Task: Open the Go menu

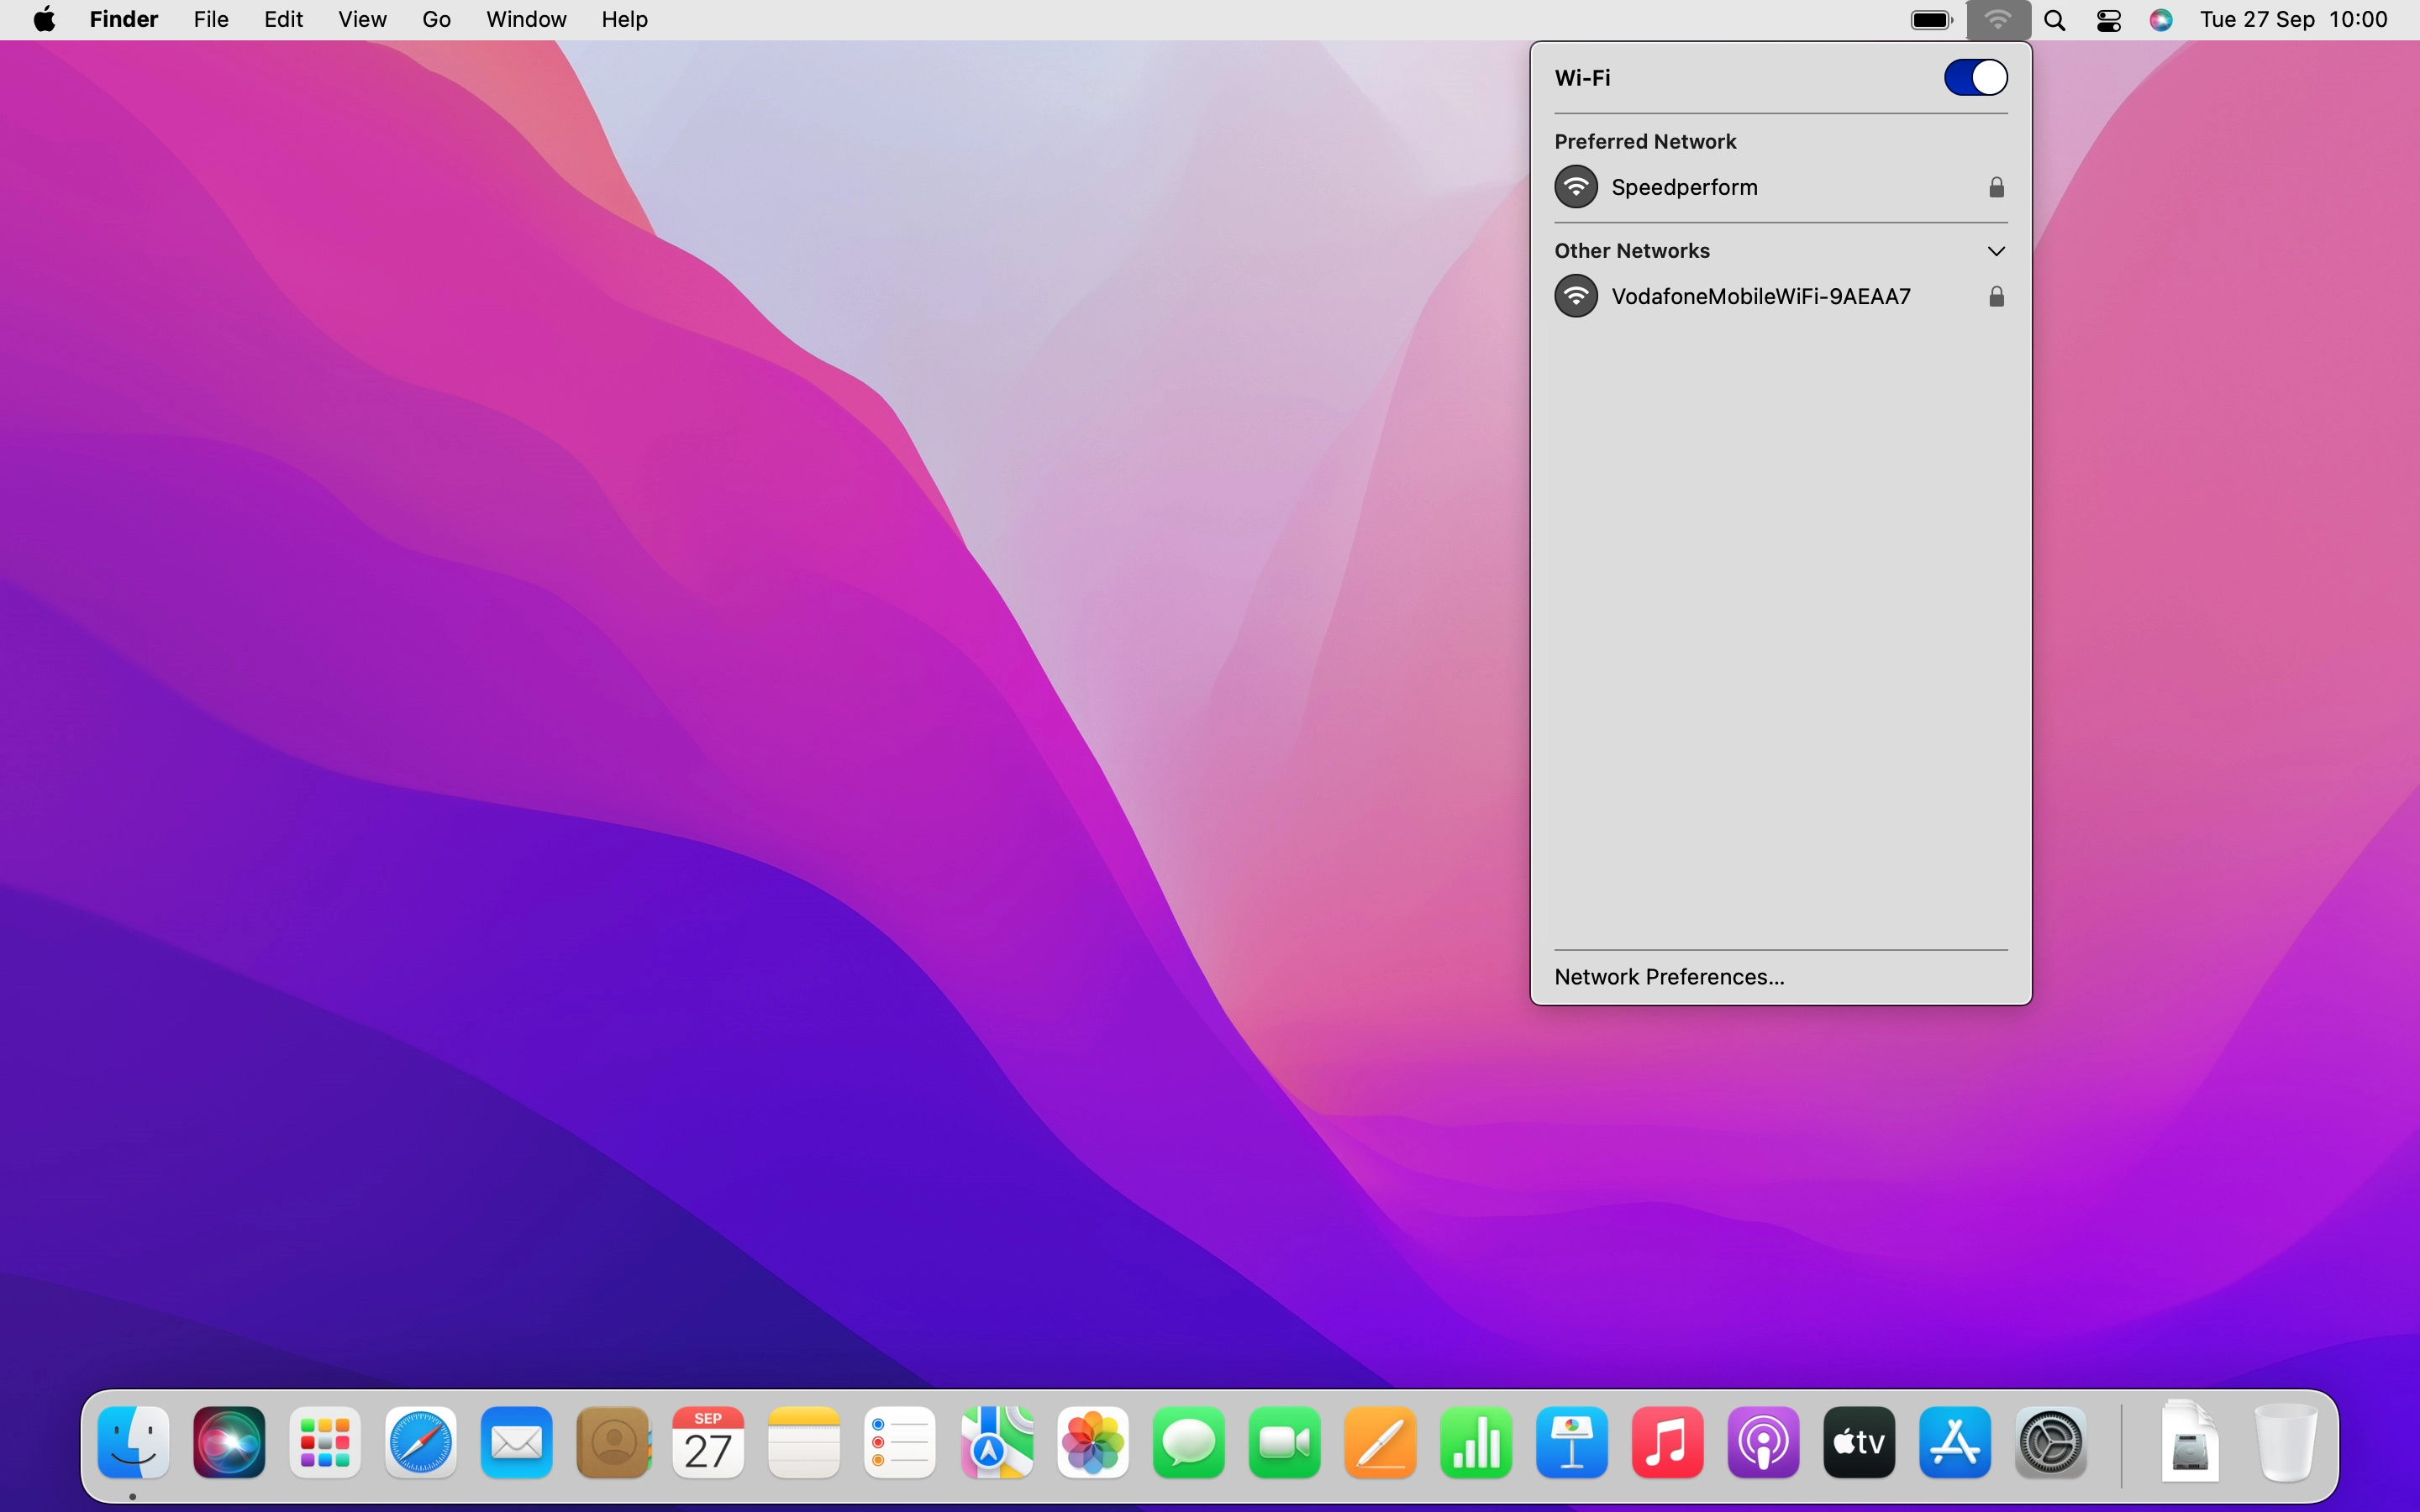Action: click(x=436, y=20)
